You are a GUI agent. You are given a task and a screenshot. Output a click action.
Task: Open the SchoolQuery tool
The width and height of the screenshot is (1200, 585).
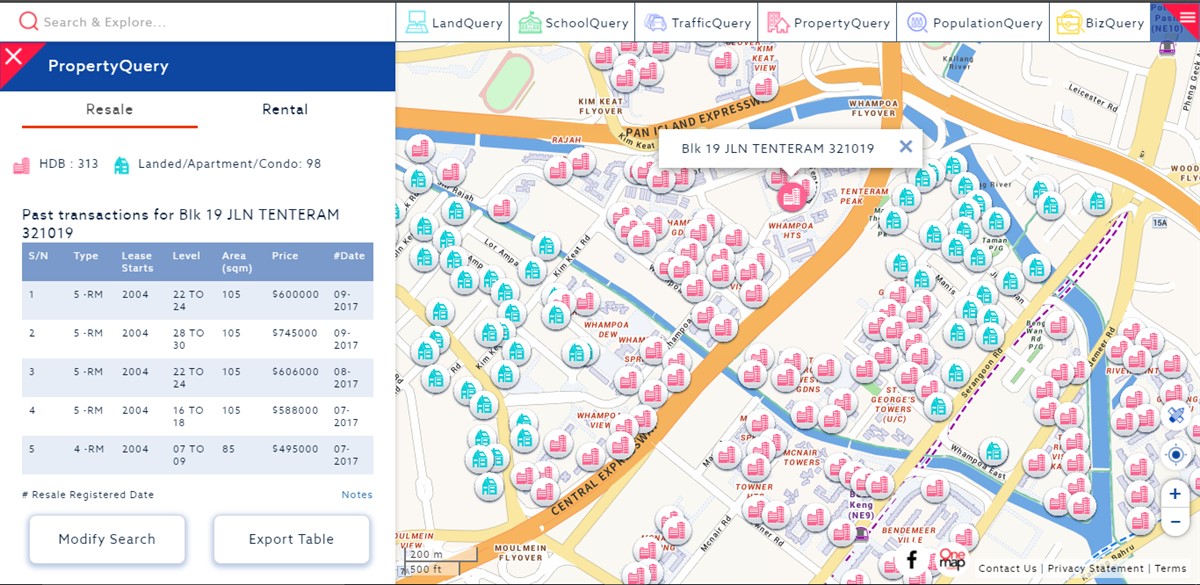(x=573, y=22)
